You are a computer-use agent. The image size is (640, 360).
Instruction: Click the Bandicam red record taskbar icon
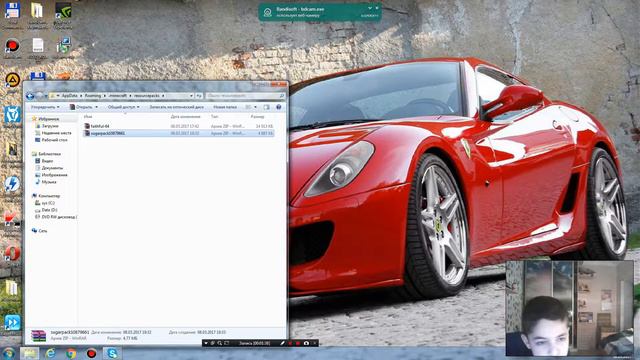click(91, 353)
